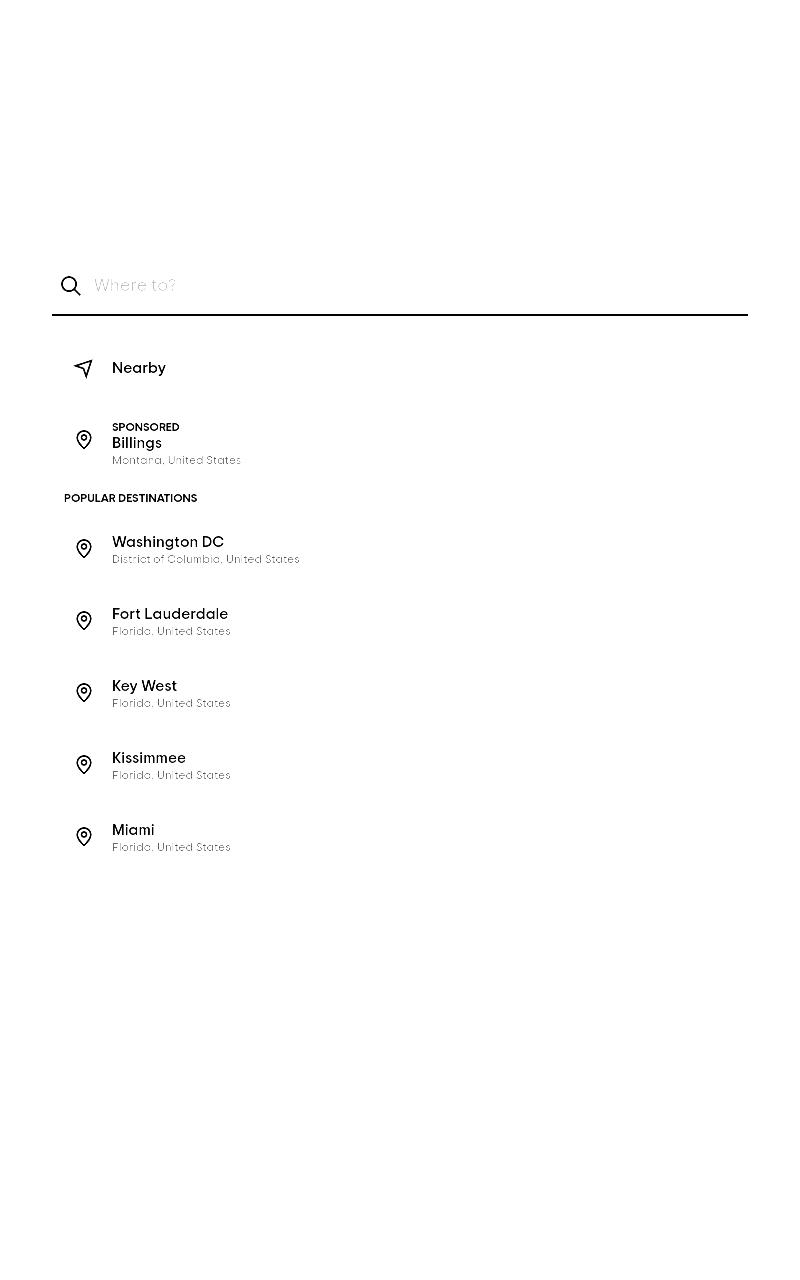Select Washington DC destination
This screenshot has height=1280, width=800.
click(x=400, y=549)
